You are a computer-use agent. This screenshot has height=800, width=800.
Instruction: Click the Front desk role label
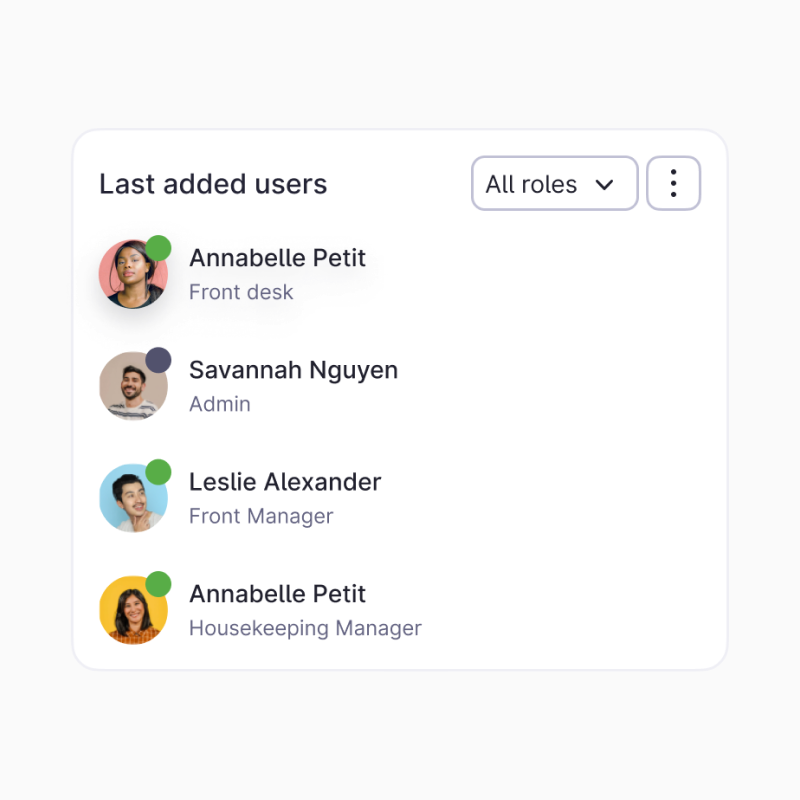pos(241,293)
